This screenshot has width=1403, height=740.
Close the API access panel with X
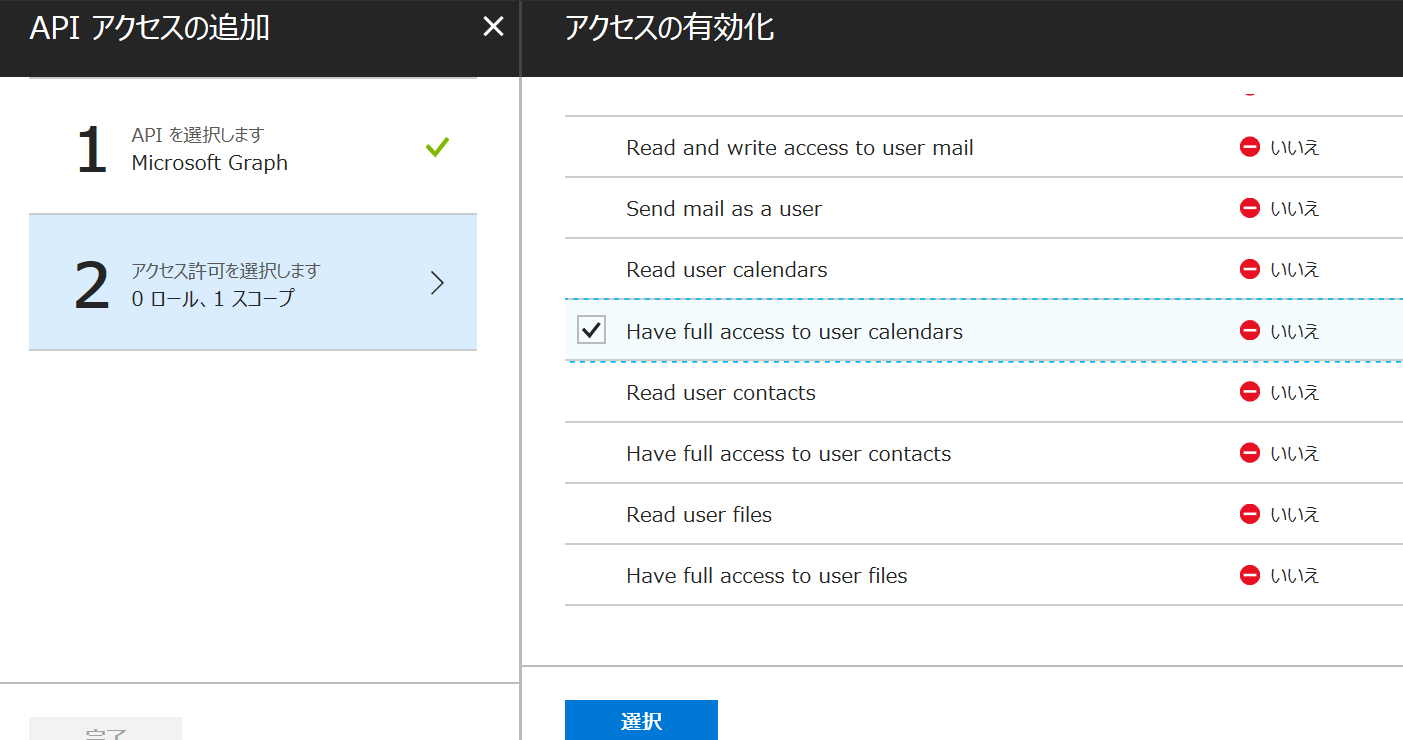(x=493, y=27)
